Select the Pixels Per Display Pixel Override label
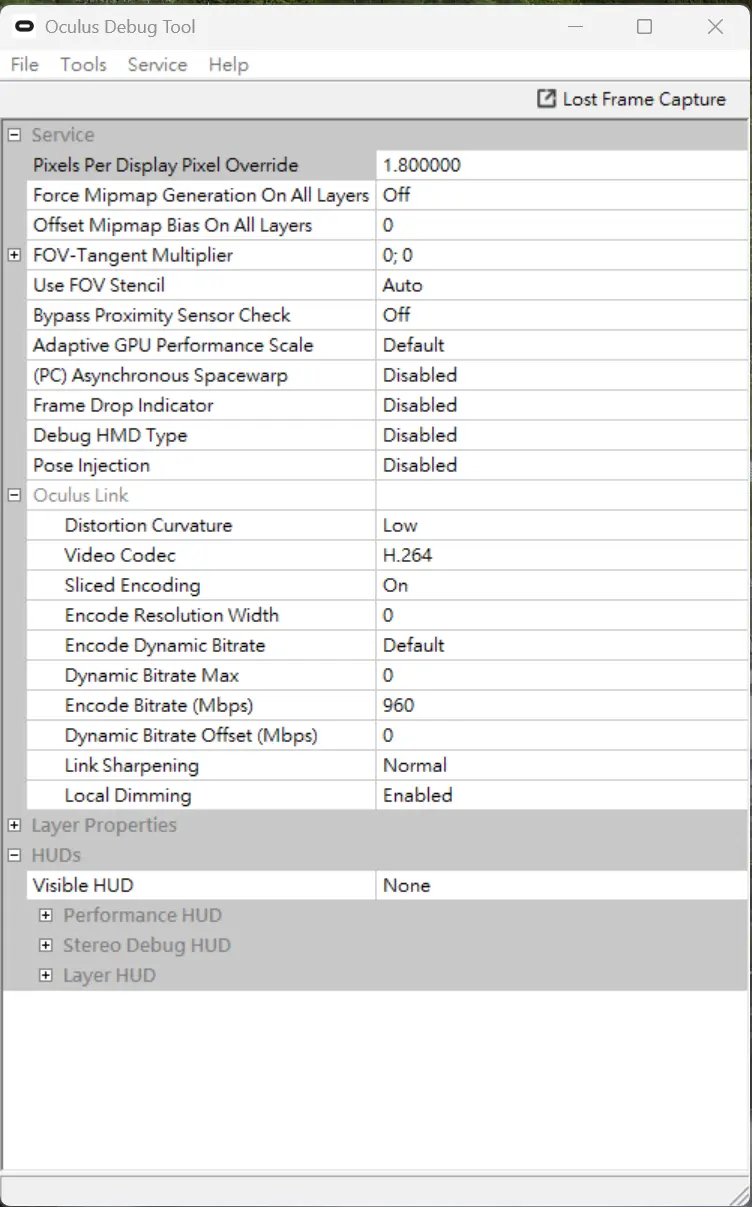This screenshot has height=1207, width=752. [x=165, y=165]
